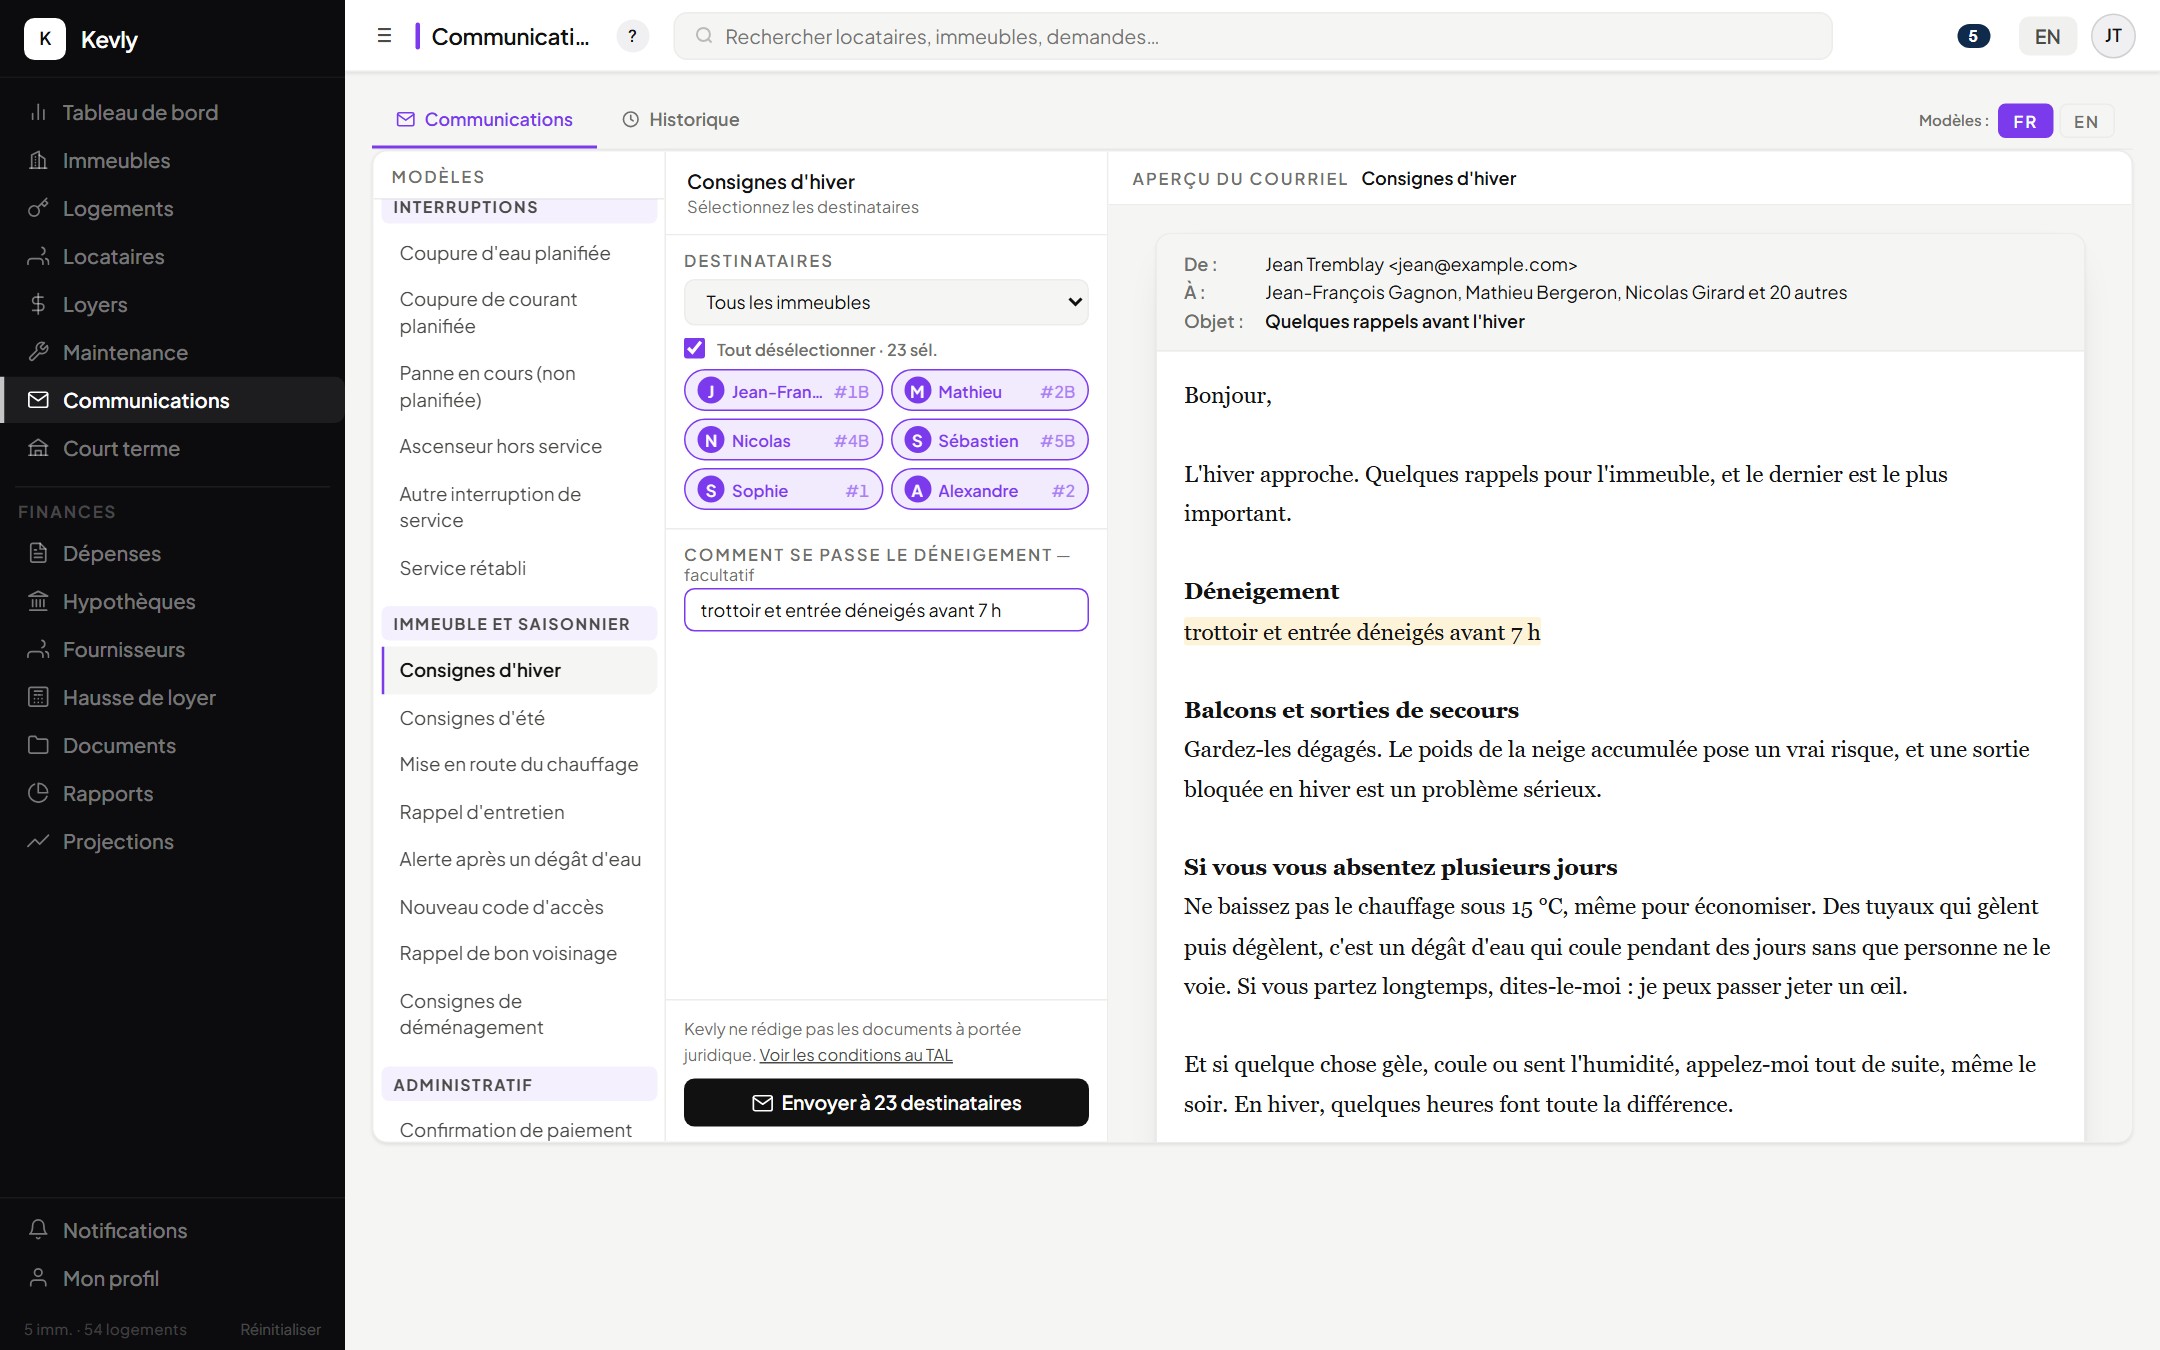Open Fournisseurs in sidebar
Image resolution: width=2160 pixels, height=1350 pixels.
(x=172, y=649)
